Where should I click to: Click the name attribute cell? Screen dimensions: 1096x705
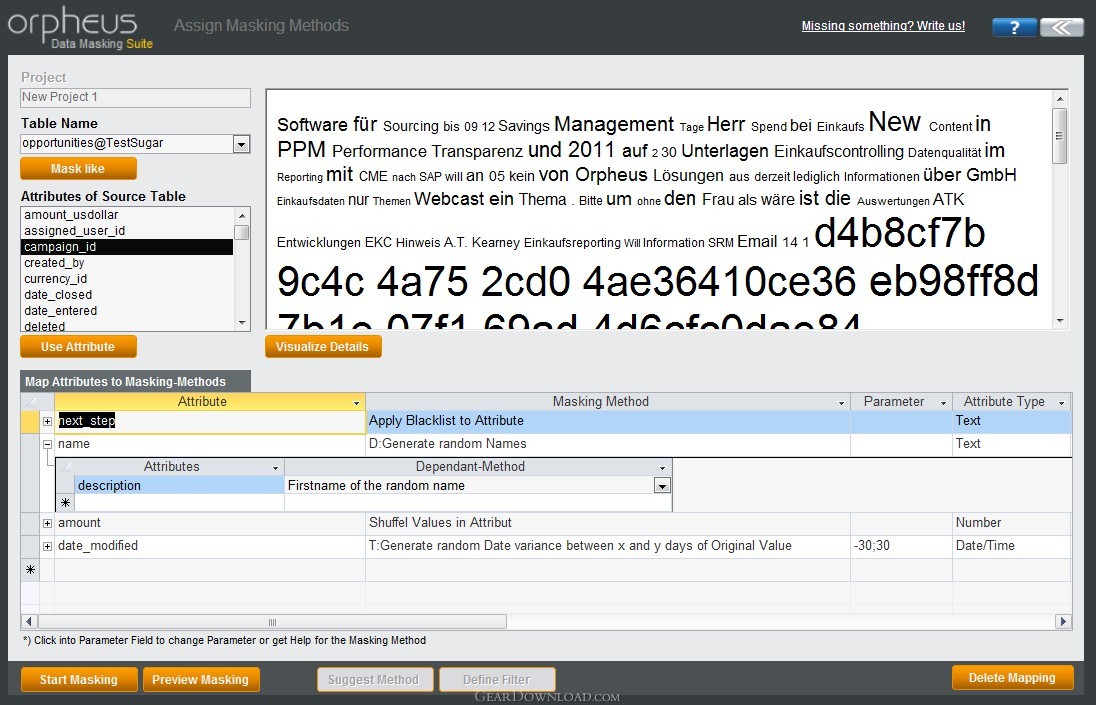(210, 444)
